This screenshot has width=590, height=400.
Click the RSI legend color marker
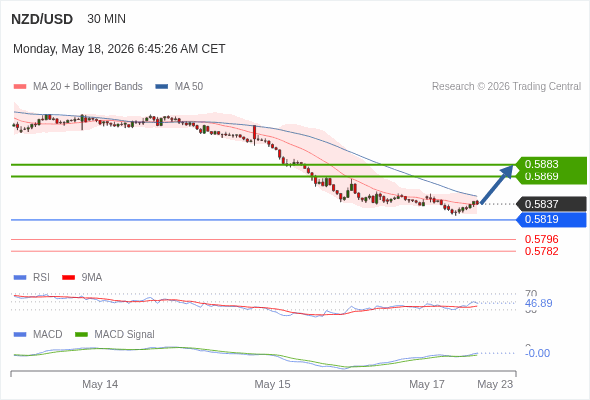20,278
